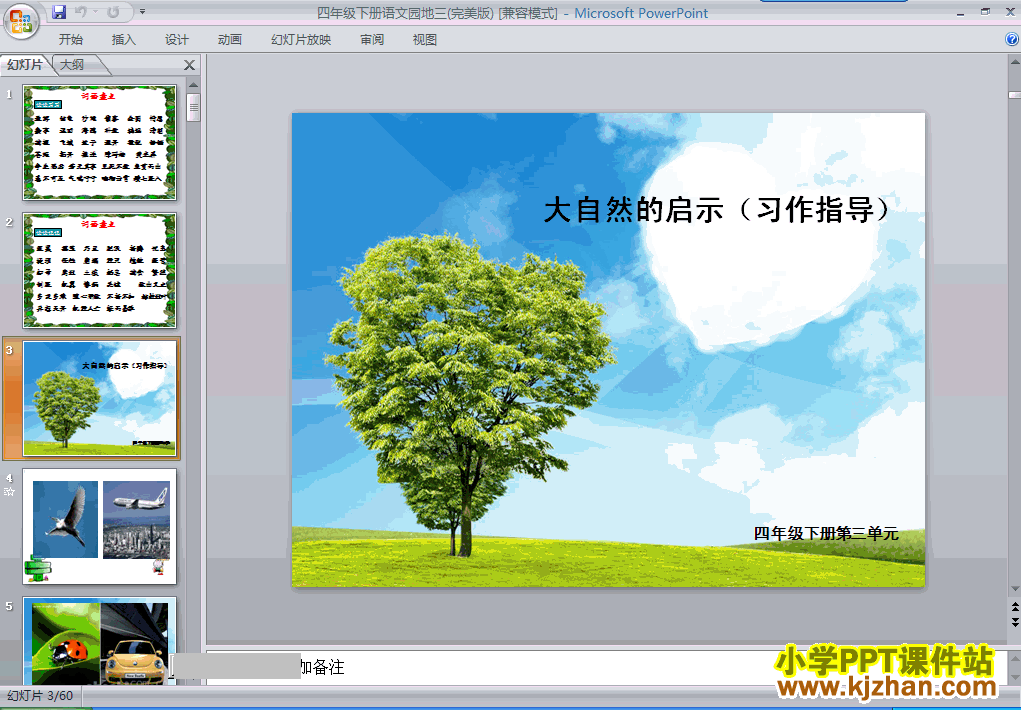Select the 幻灯片 pane tab
1021x710 pixels.
(x=25, y=64)
